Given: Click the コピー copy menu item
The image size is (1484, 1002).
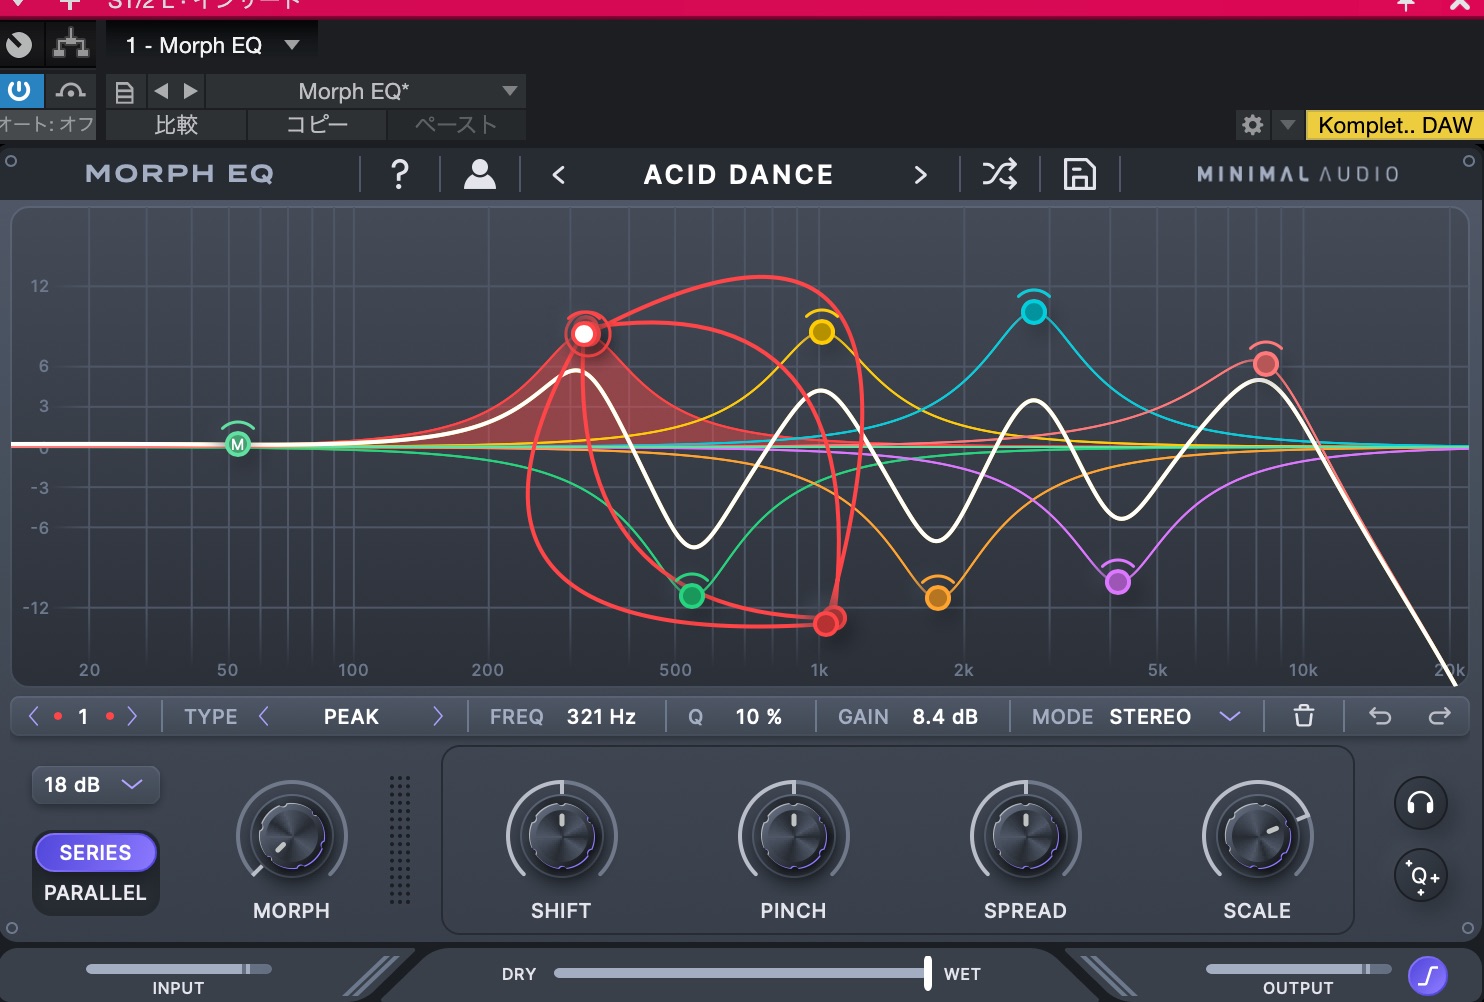Looking at the screenshot, I should point(316,125).
